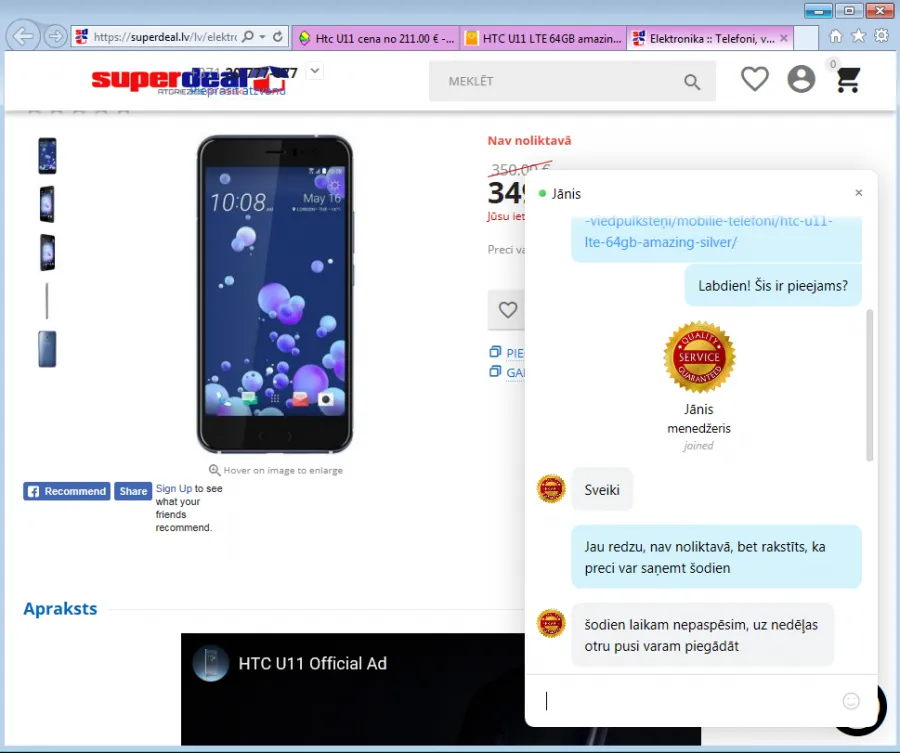Click the 'Jānis' name in chat header
Viewport: 900px width, 753px height.
[x=567, y=194]
